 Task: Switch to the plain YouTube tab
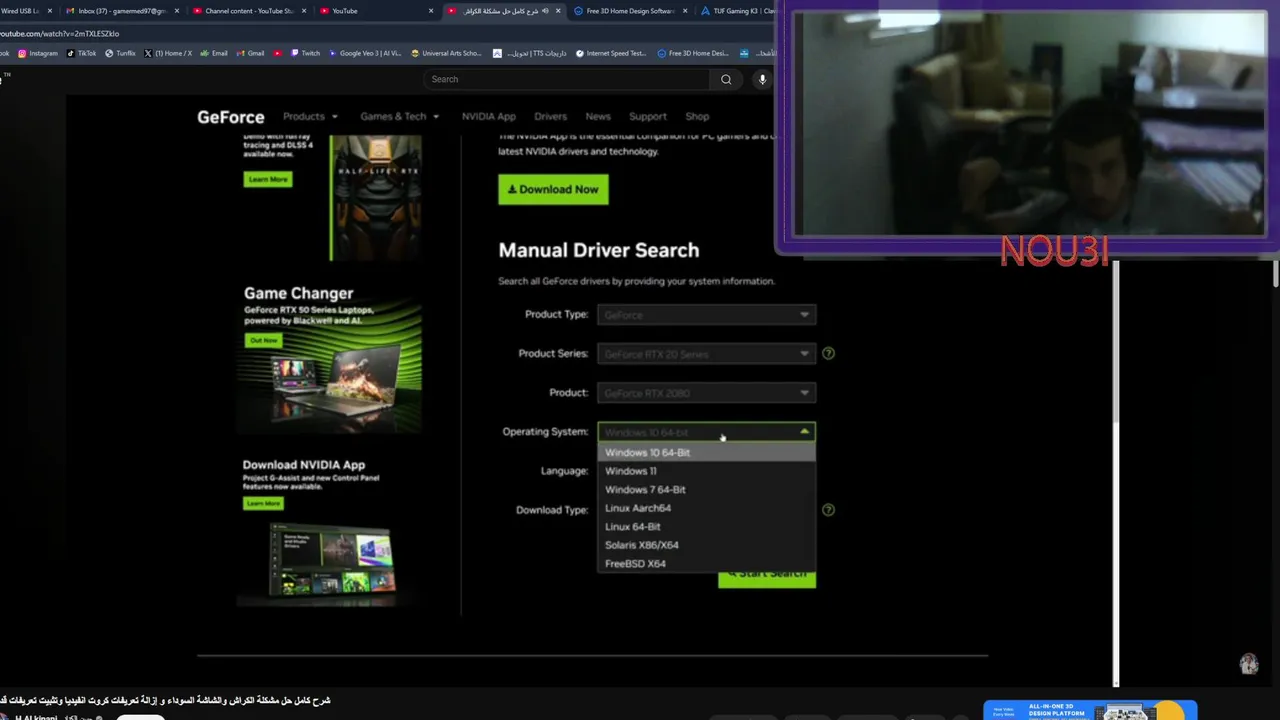coord(375,11)
